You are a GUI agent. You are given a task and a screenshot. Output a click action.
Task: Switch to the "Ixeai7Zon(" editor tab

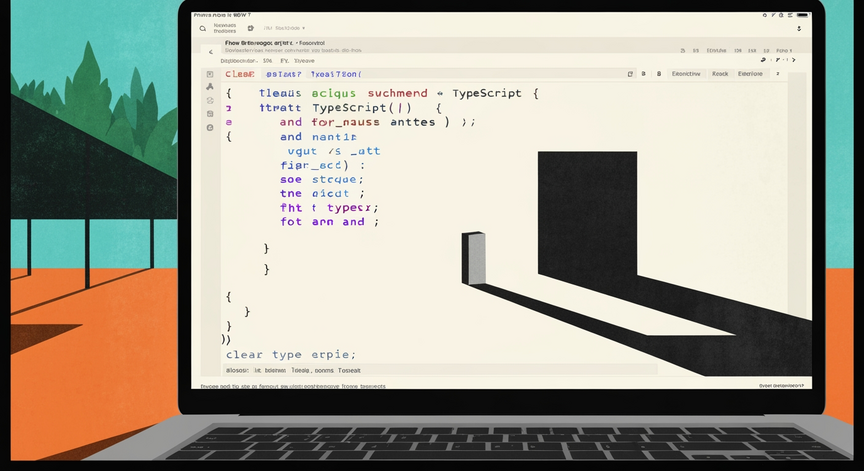[336, 74]
